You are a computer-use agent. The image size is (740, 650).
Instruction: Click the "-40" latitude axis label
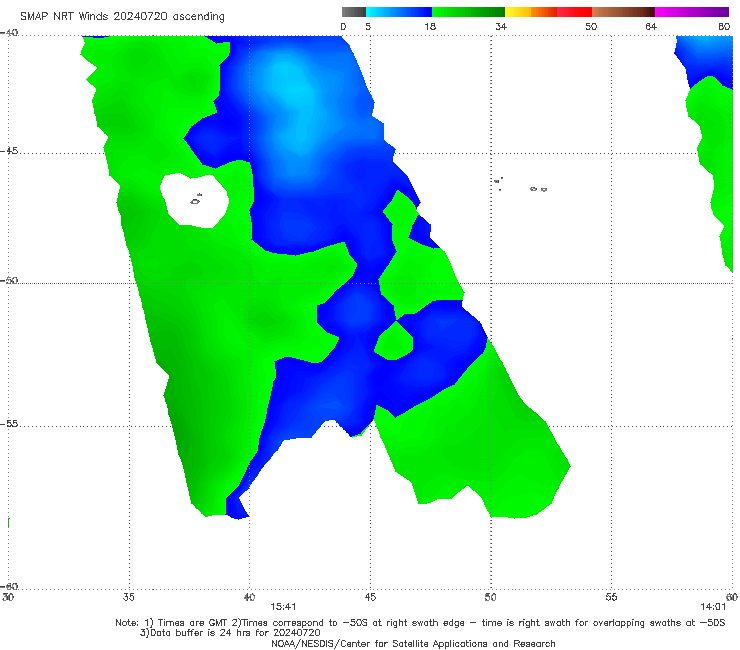click(x=9, y=33)
